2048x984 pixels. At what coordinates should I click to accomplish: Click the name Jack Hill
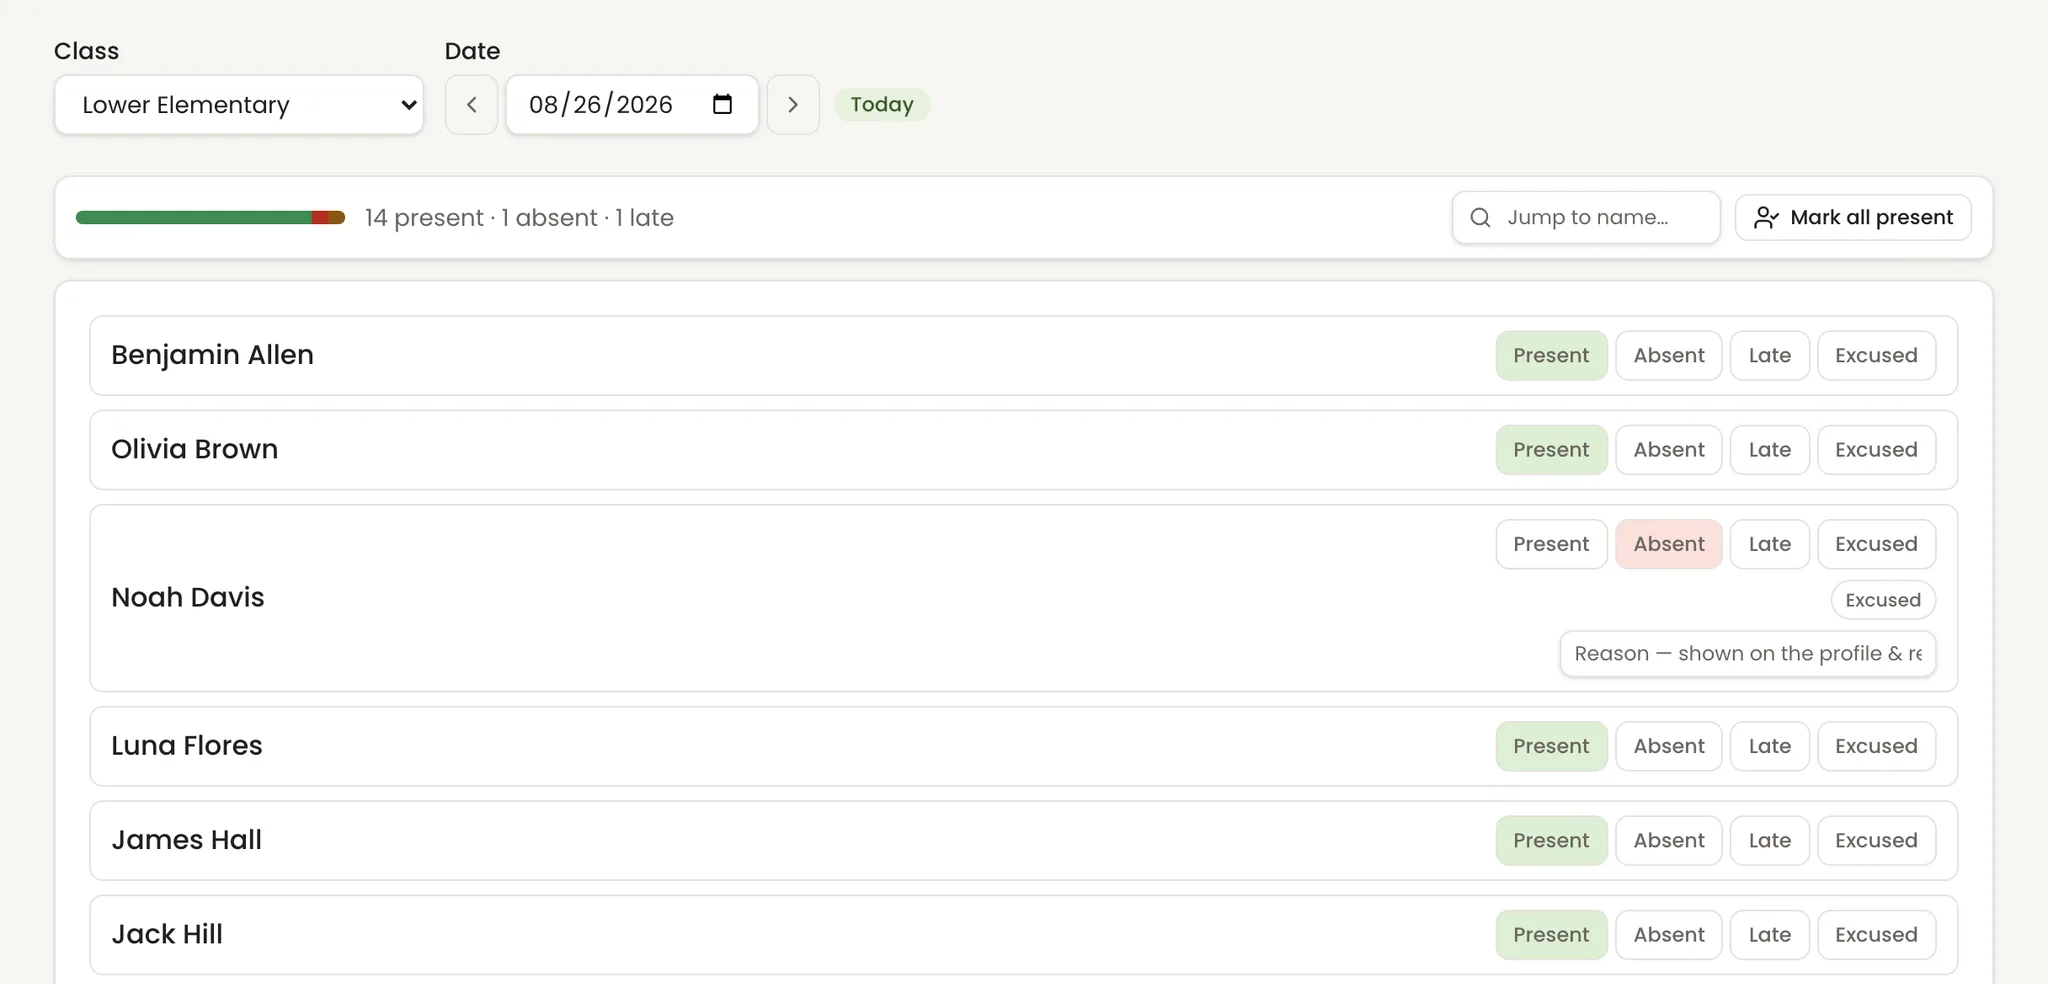[x=167, y=935]
